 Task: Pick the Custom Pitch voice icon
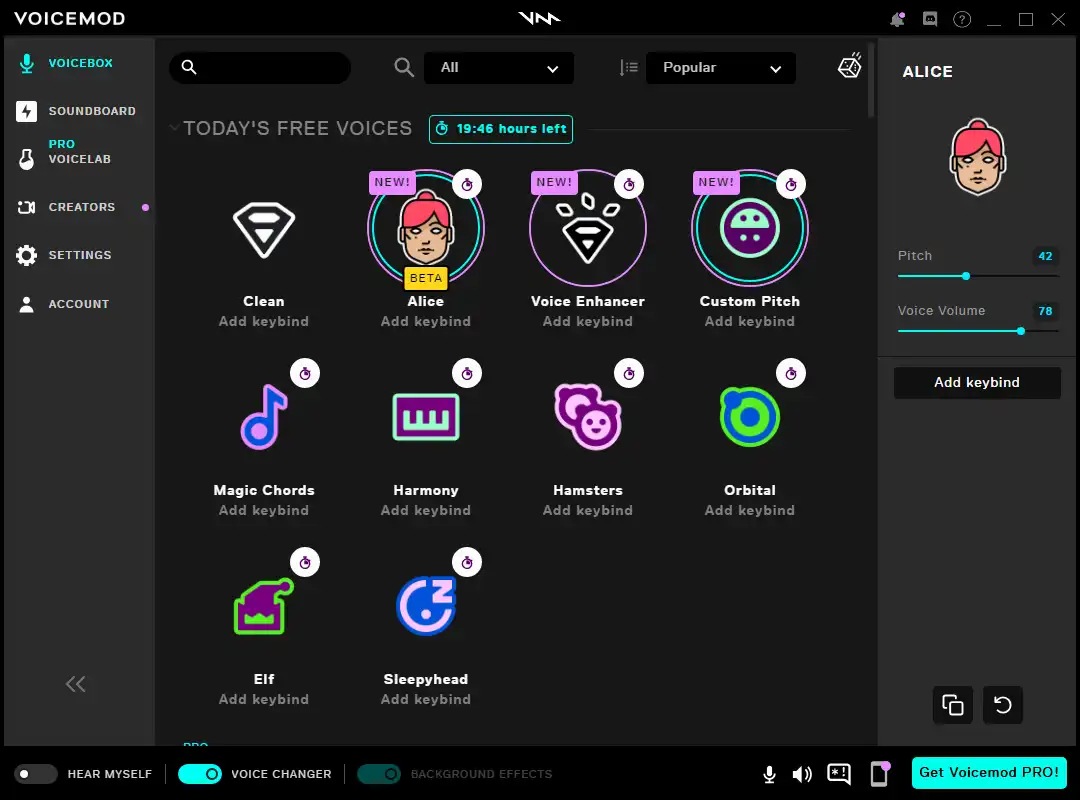tap(749, 228)
